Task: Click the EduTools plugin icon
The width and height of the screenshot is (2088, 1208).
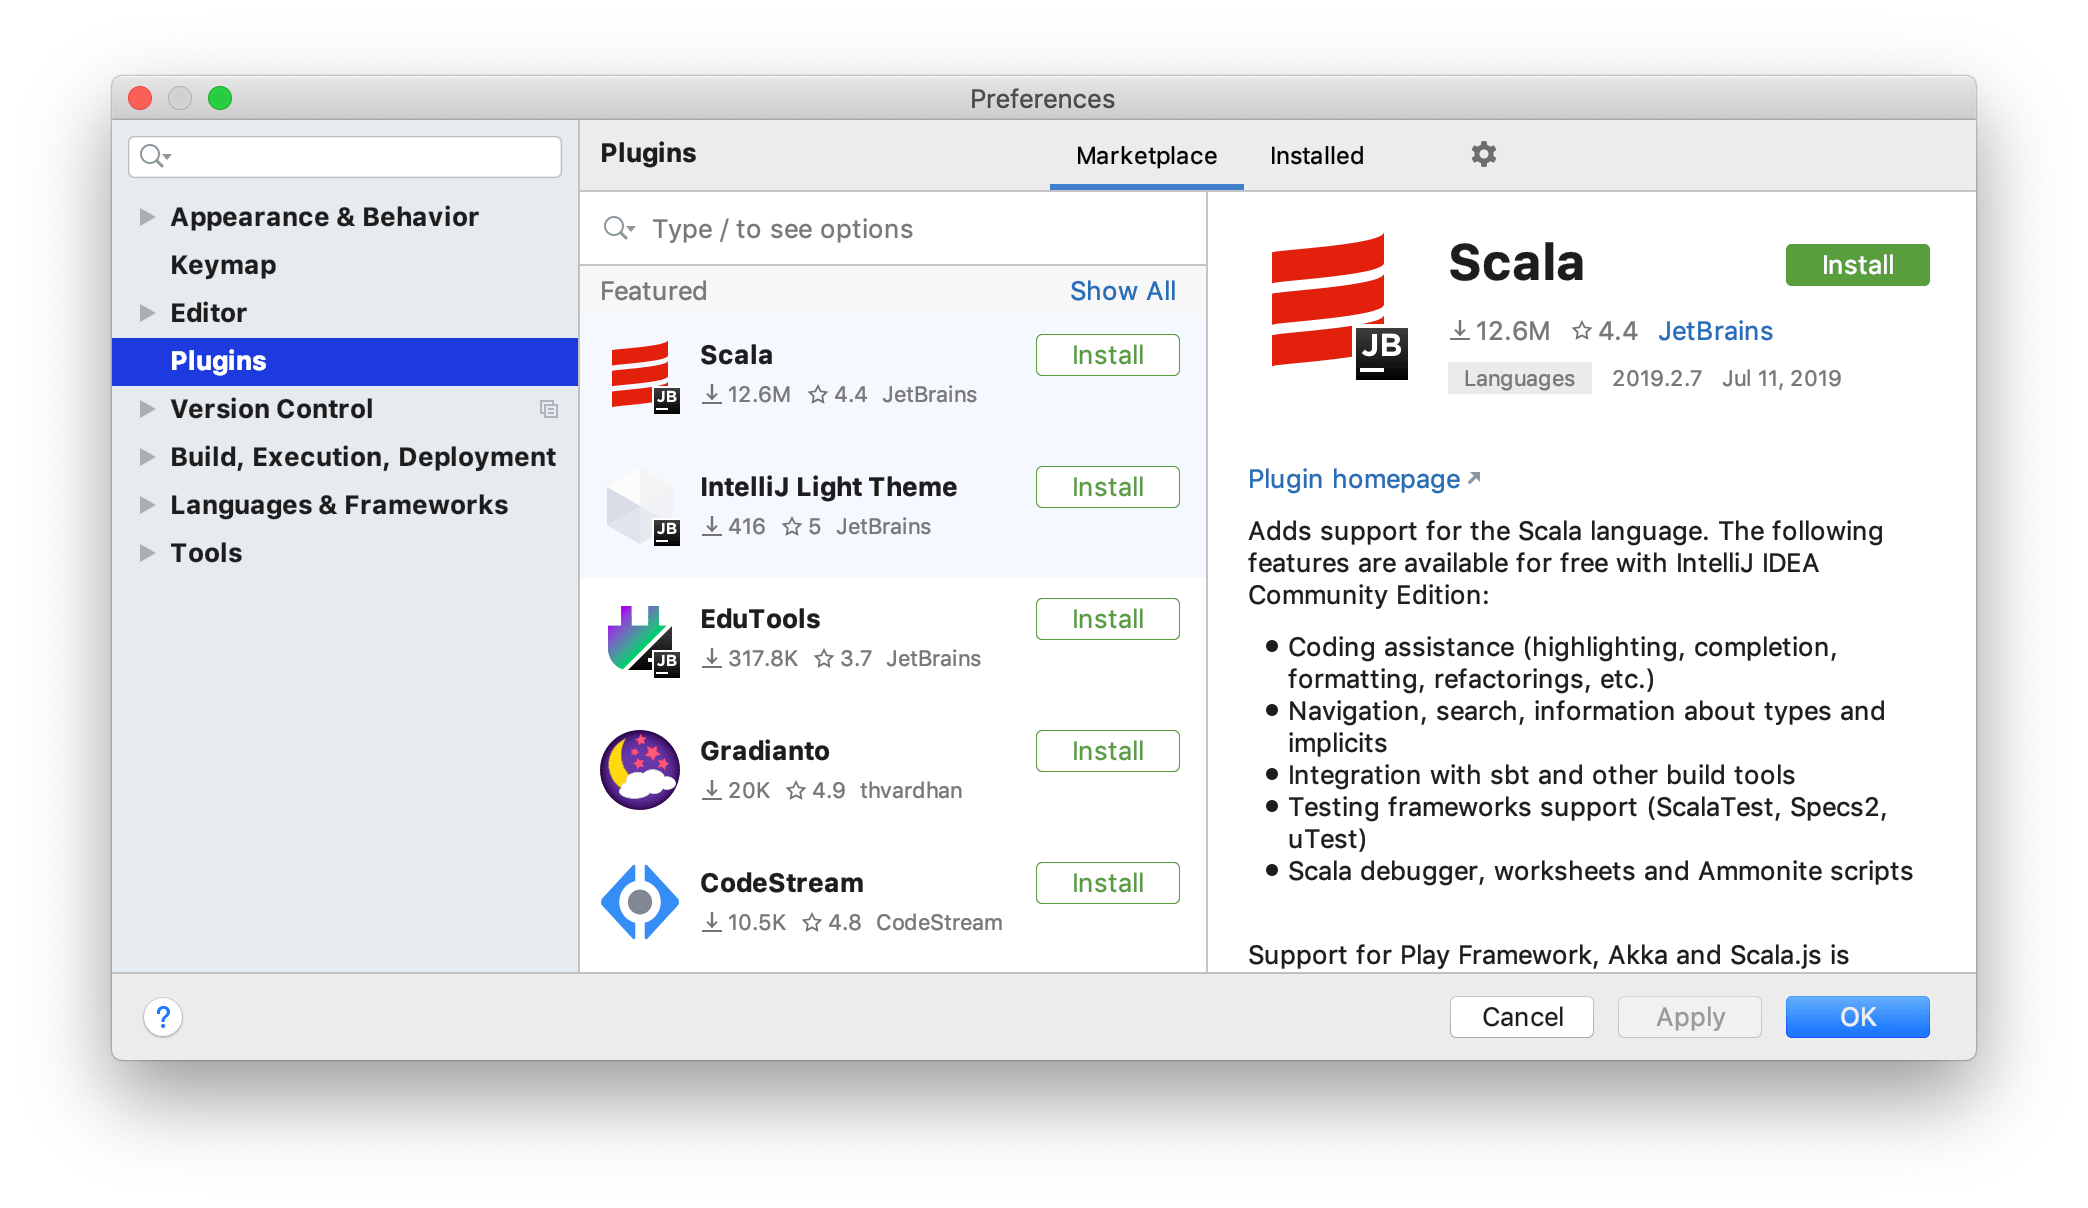Action: coord(640,636)
